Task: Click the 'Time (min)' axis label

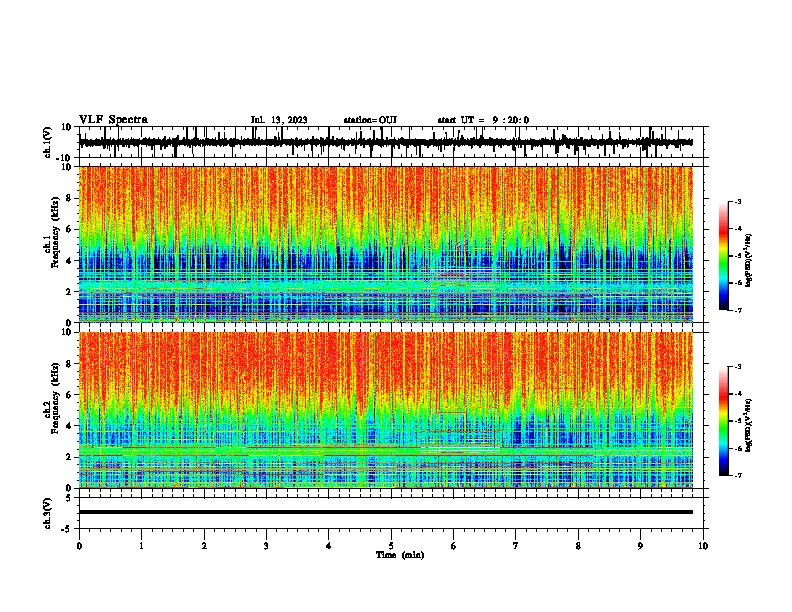Action: (400, 555)
